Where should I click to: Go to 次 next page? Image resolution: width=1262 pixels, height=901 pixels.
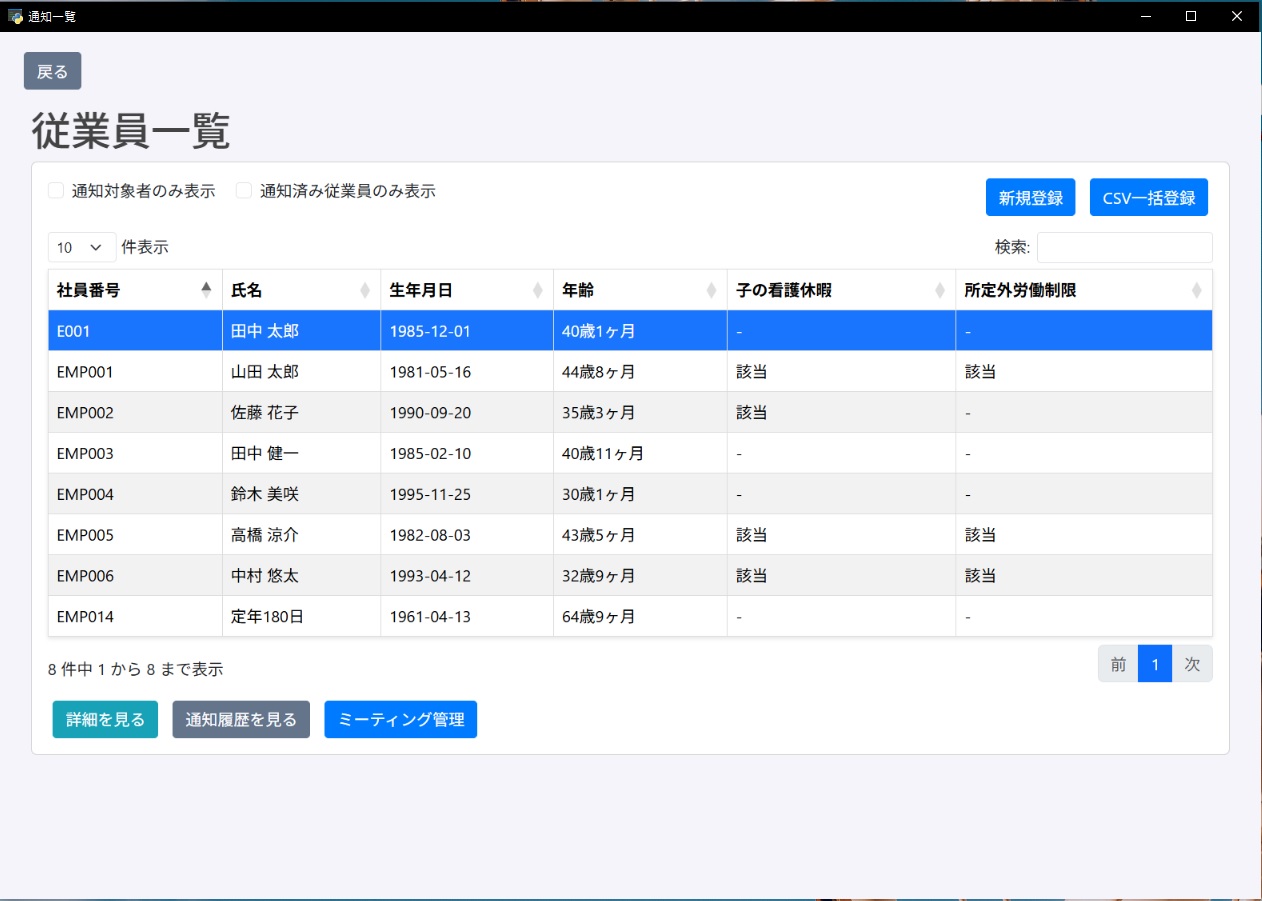(1192, 664)
